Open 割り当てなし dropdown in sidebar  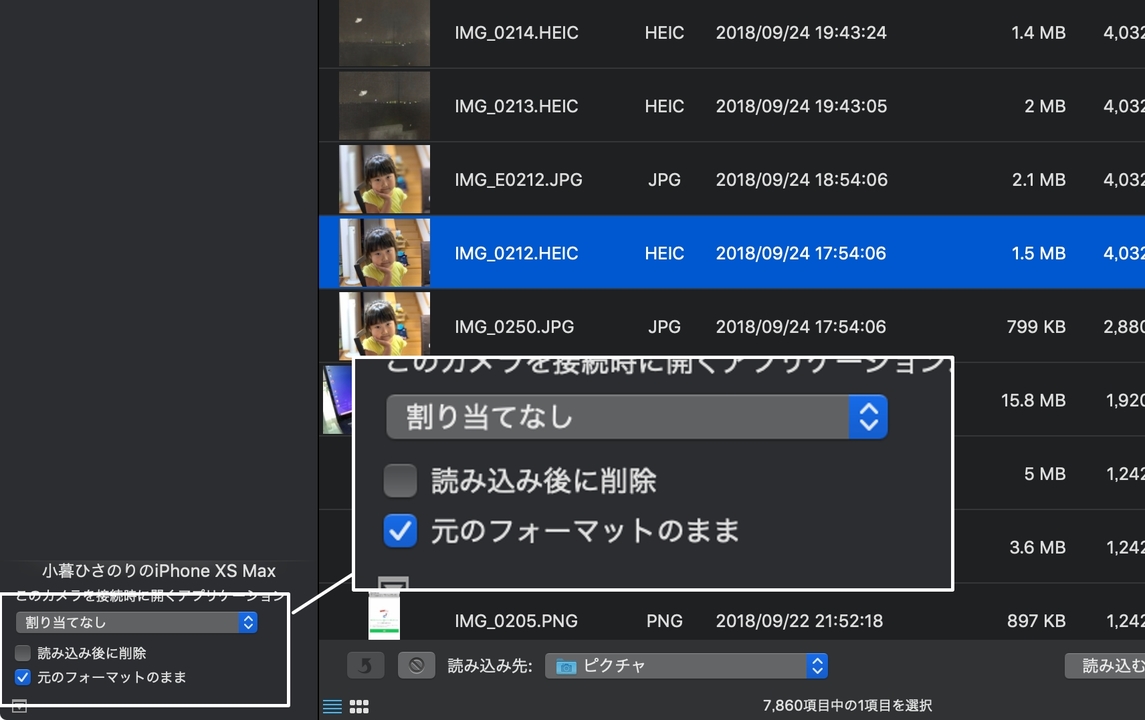(137, 622)
